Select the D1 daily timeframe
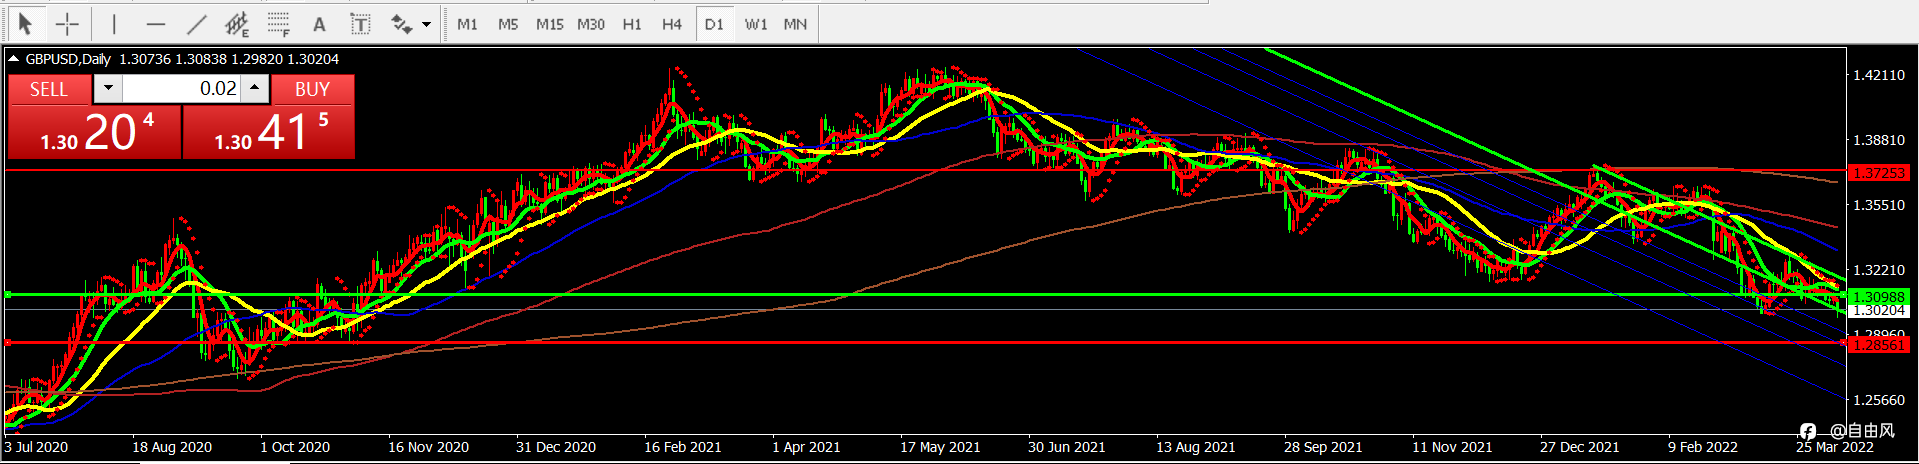The height and width of the screenshot is (464, 1919). click(714, 24)
